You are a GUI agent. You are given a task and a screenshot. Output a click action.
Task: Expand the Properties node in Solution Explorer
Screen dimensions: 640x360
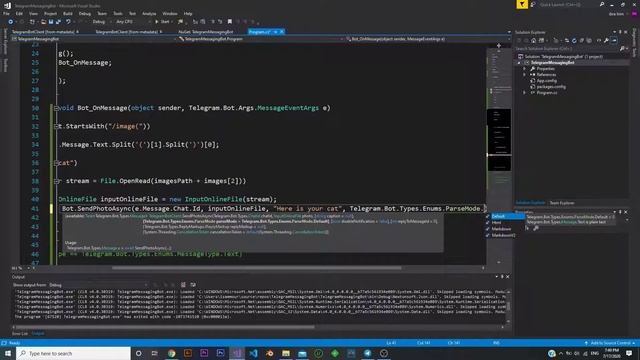point(524,69)
